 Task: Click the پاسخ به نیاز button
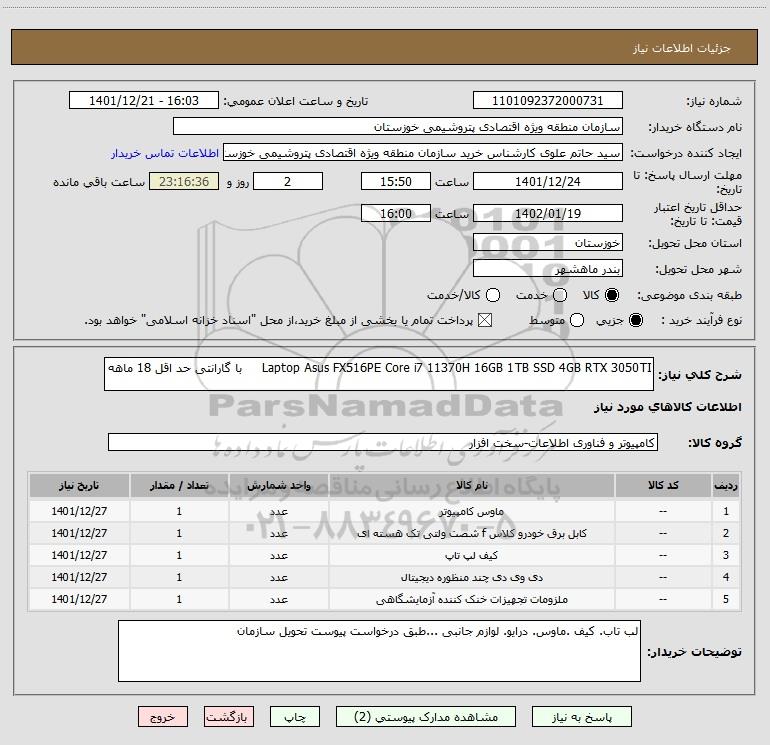click(582, 717)
